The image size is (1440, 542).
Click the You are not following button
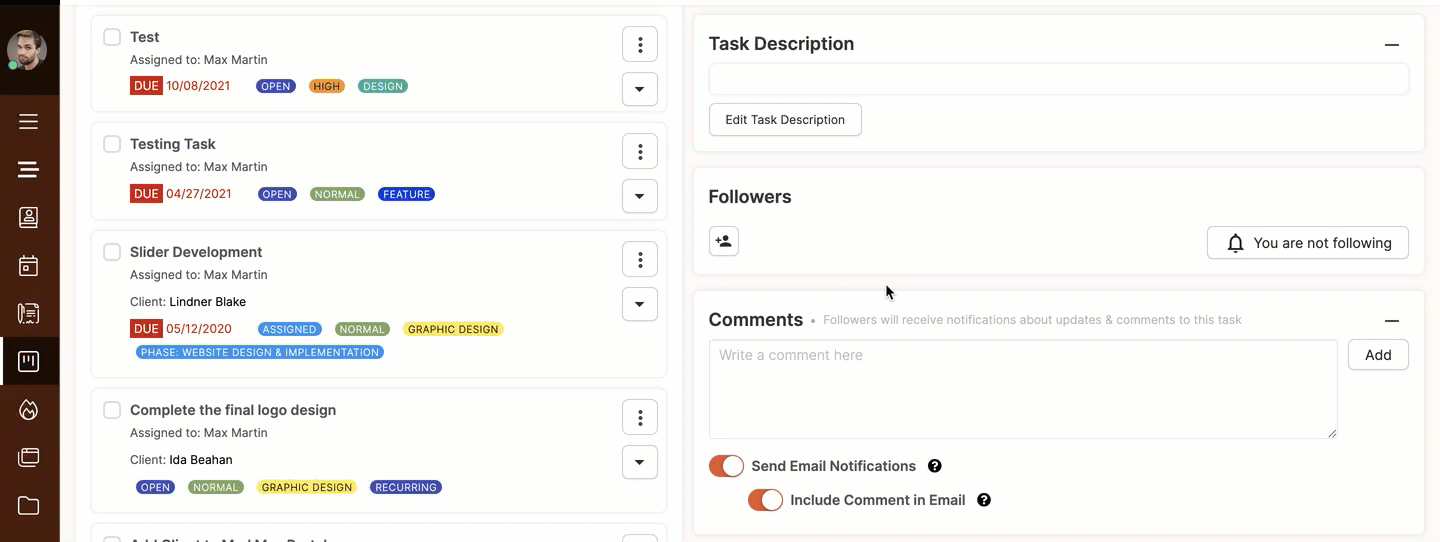coord(1308,243)
